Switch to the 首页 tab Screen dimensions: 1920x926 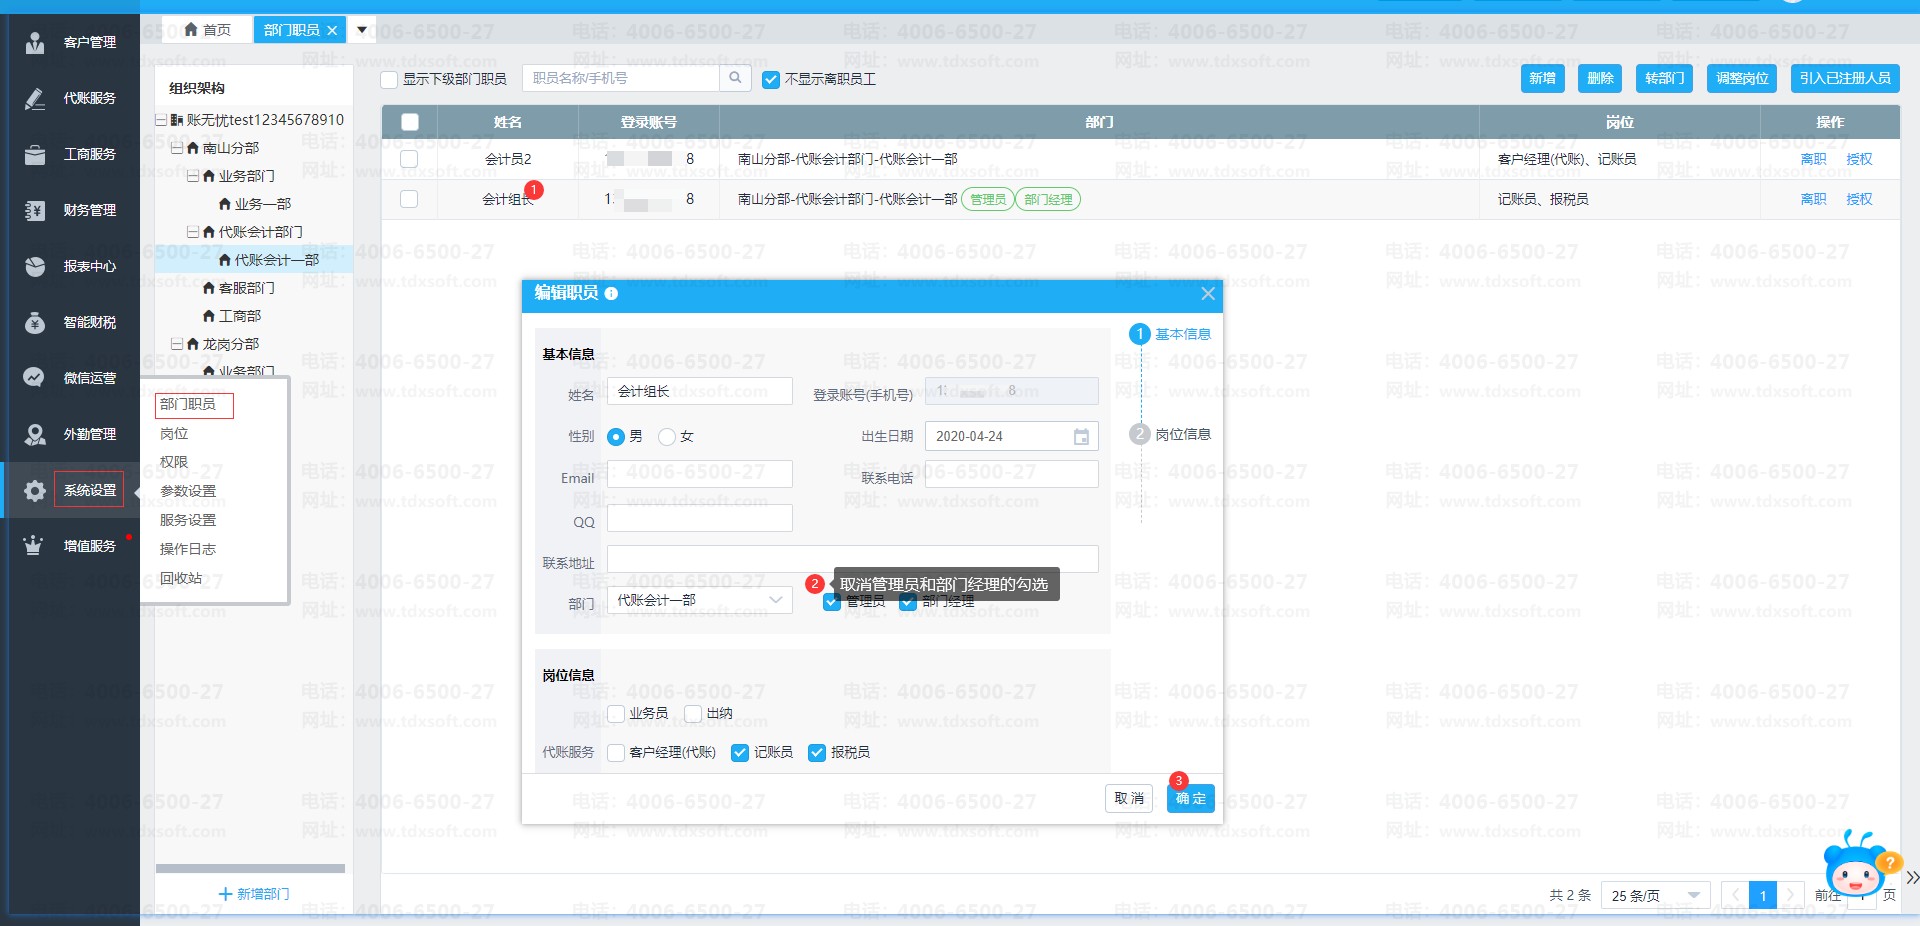[x=208, y=30]
